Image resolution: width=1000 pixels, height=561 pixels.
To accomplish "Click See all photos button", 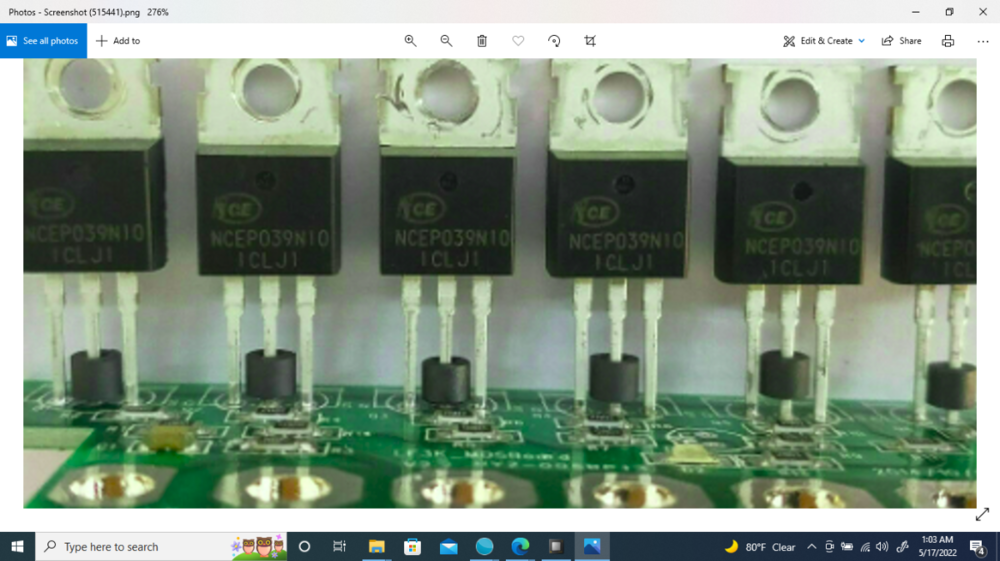I will tap(43, 41).
